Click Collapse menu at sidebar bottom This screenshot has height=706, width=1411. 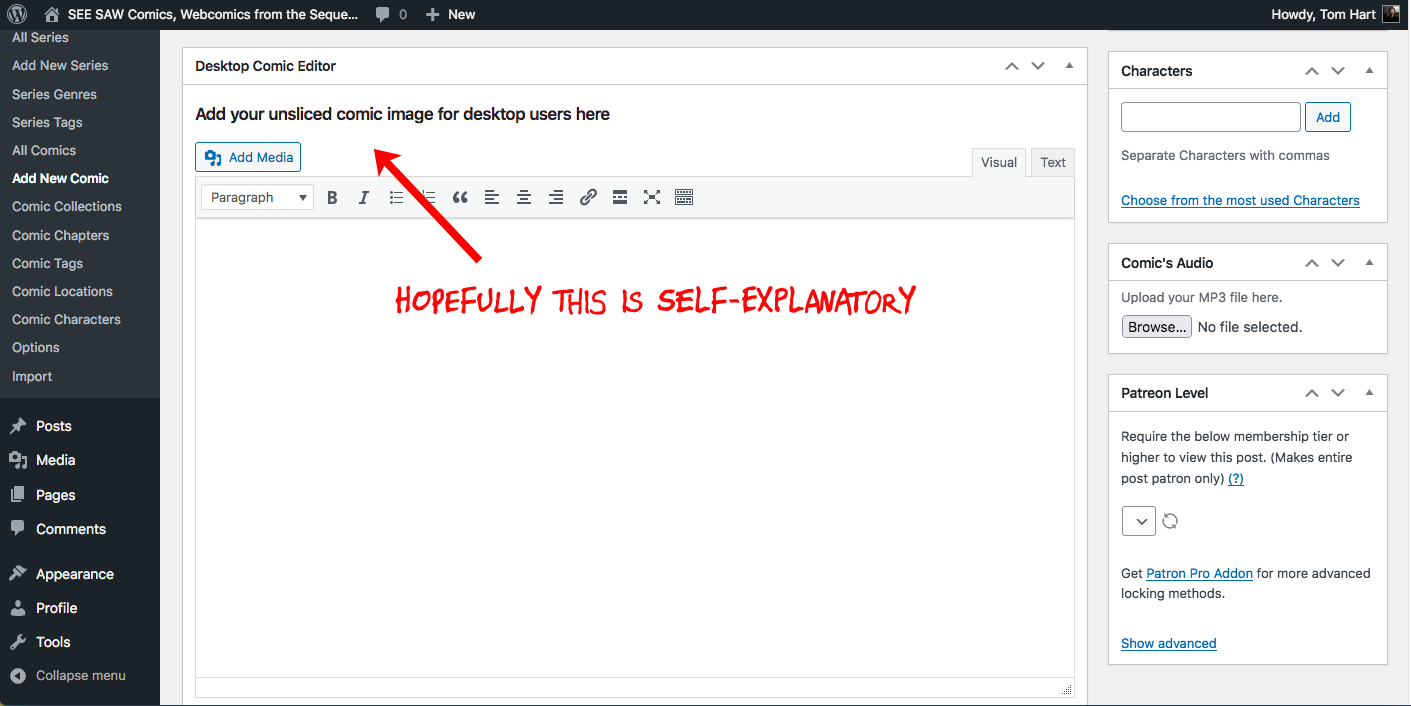point(80,675)
